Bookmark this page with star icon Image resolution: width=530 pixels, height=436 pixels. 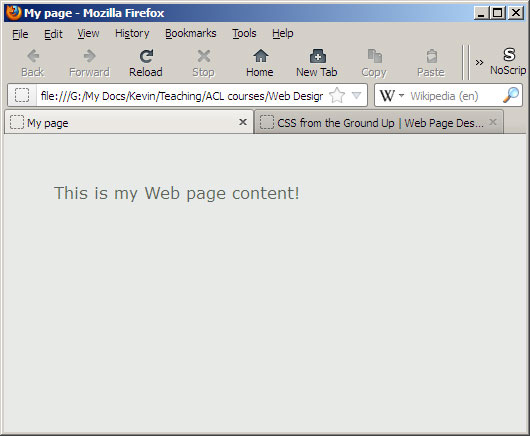click(x=337, y=95)
